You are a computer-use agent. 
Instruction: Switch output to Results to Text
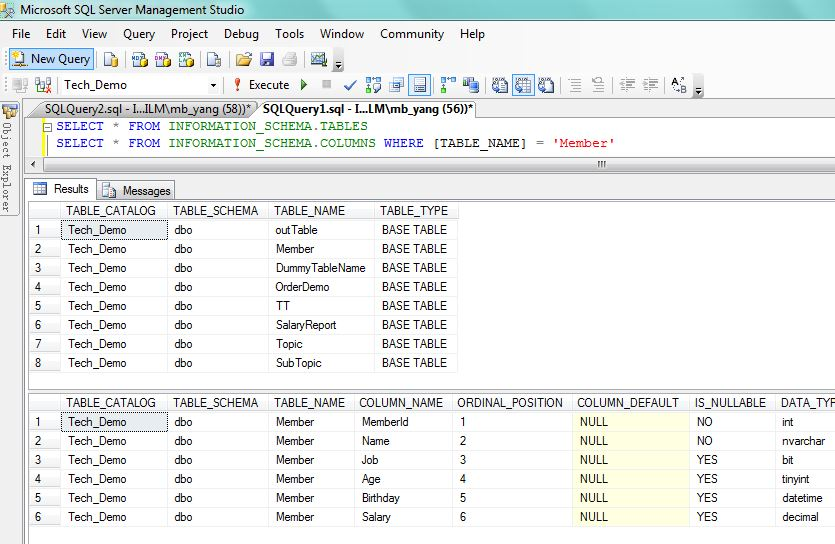[500, 85]
